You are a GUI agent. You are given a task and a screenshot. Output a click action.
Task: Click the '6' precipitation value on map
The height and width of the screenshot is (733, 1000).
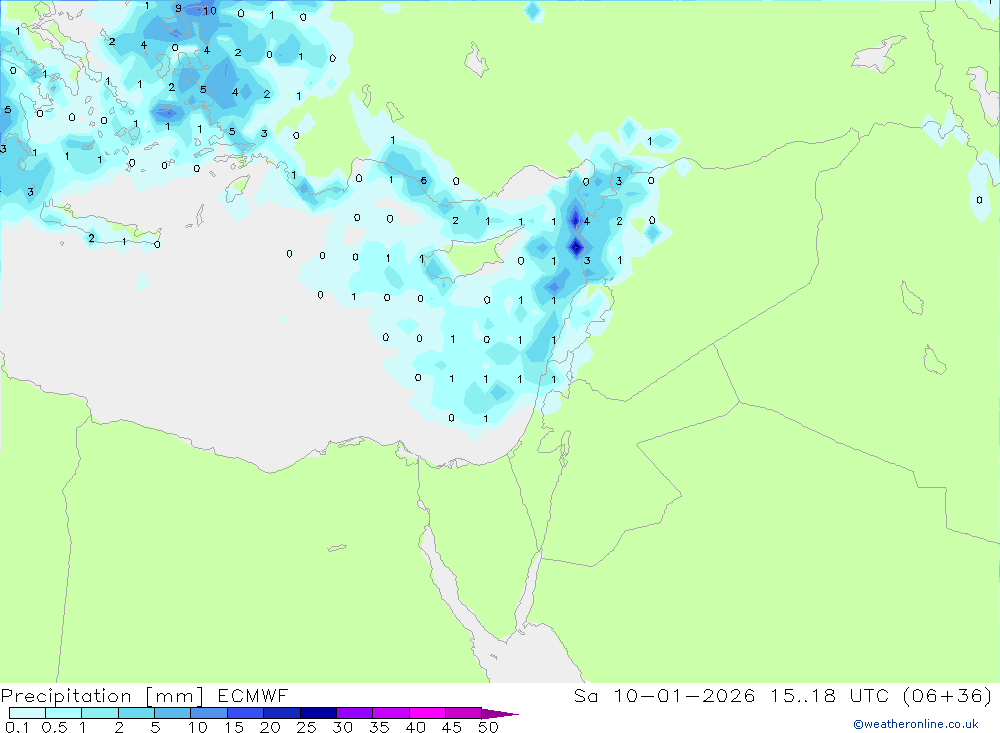tap(423, 181)
